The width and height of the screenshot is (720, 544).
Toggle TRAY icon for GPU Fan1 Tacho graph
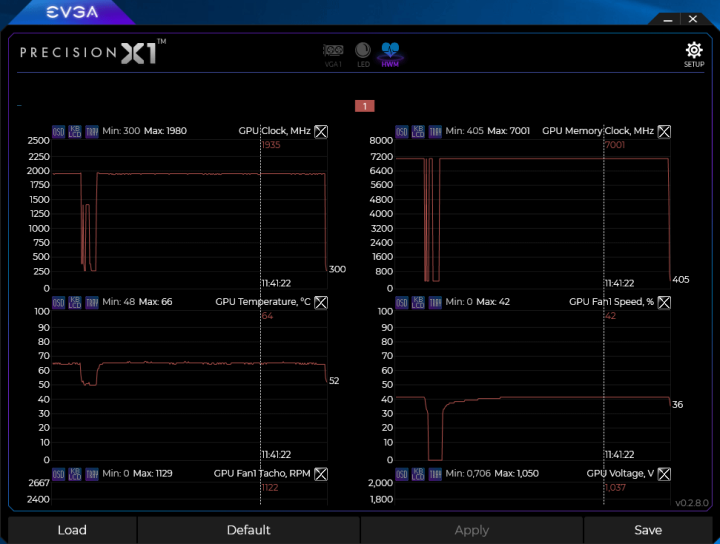tap(92, 474)
